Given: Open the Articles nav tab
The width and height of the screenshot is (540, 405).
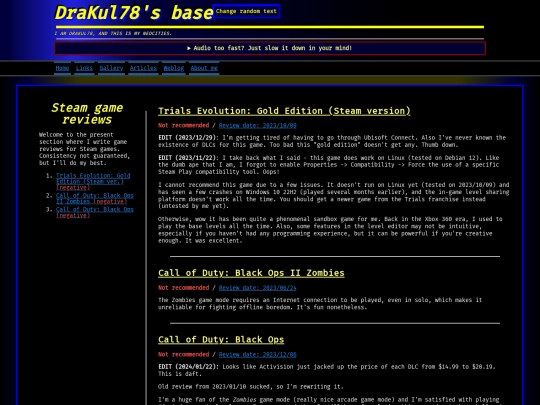Looking at the screenshot, I should pyautogui.click(x=143, y=68).
